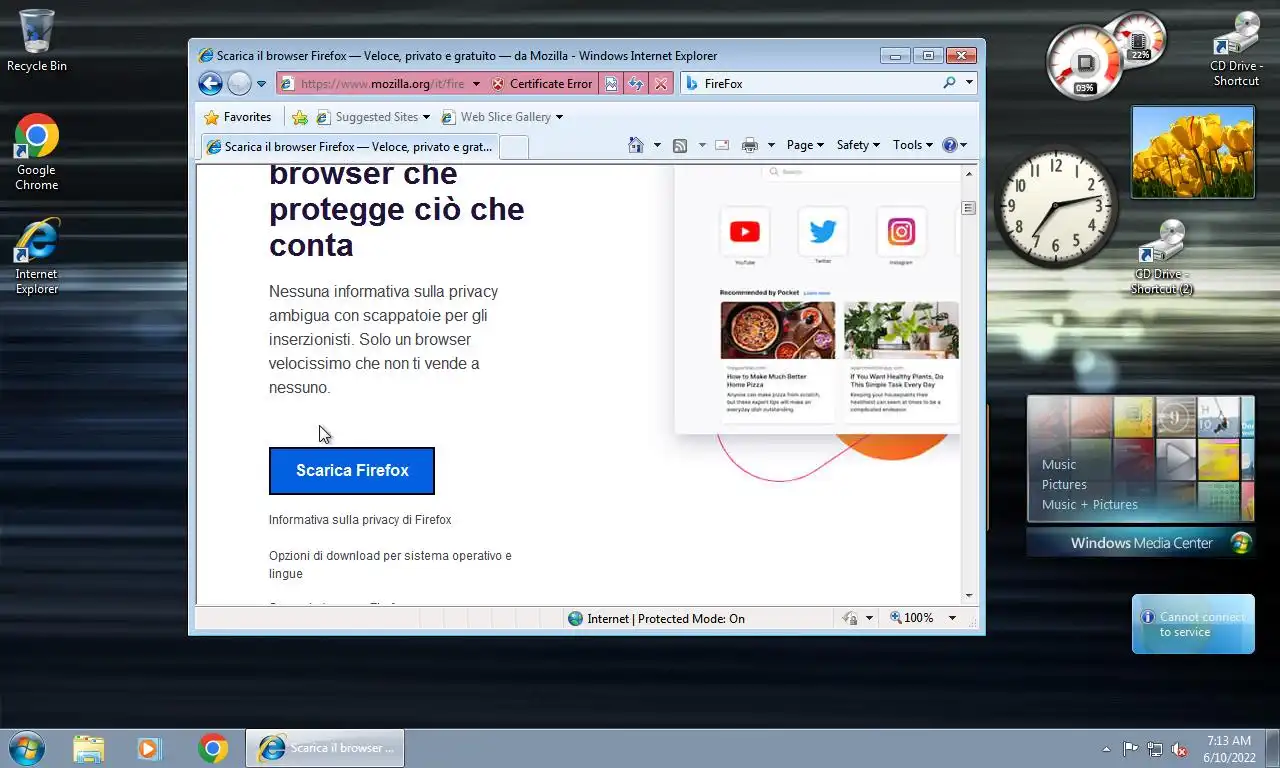Select Google Chrome desktop shortcut
Screen dimensions: 1280x768
tap(37, 152)
